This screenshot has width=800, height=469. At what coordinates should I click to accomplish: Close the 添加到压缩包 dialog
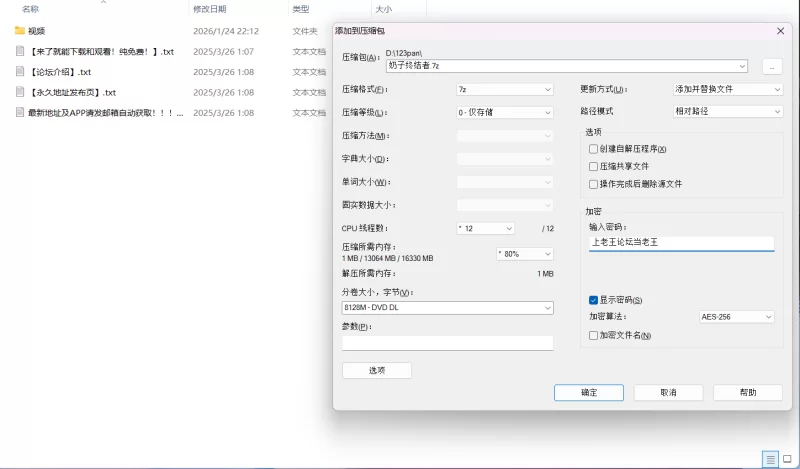pos(780,31)
